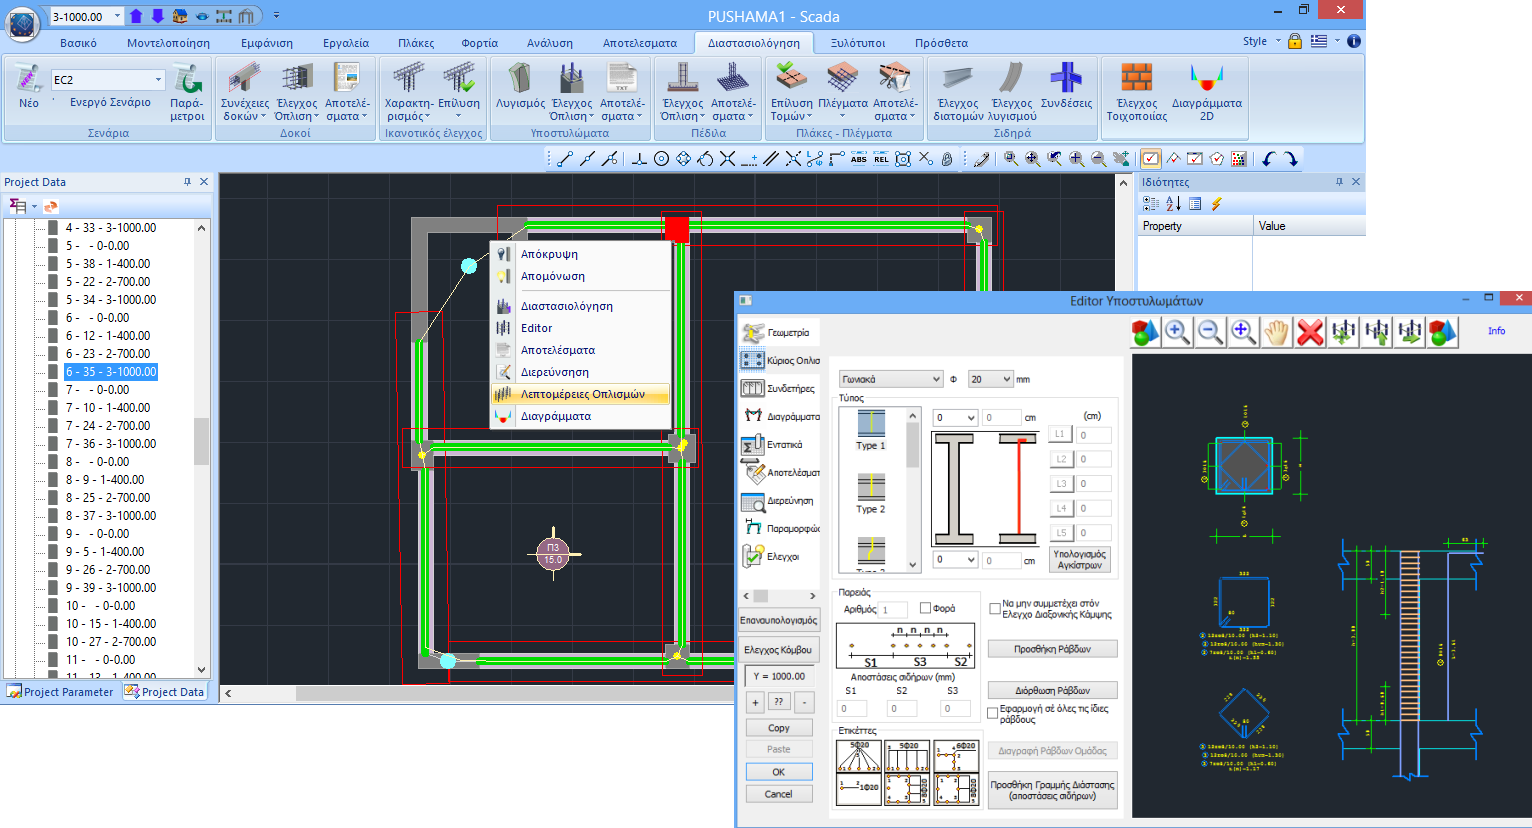This screenshot has width=1532, height=828.
Task: Choose Διαγράμματα in context menu
Action: click(580, 416)
